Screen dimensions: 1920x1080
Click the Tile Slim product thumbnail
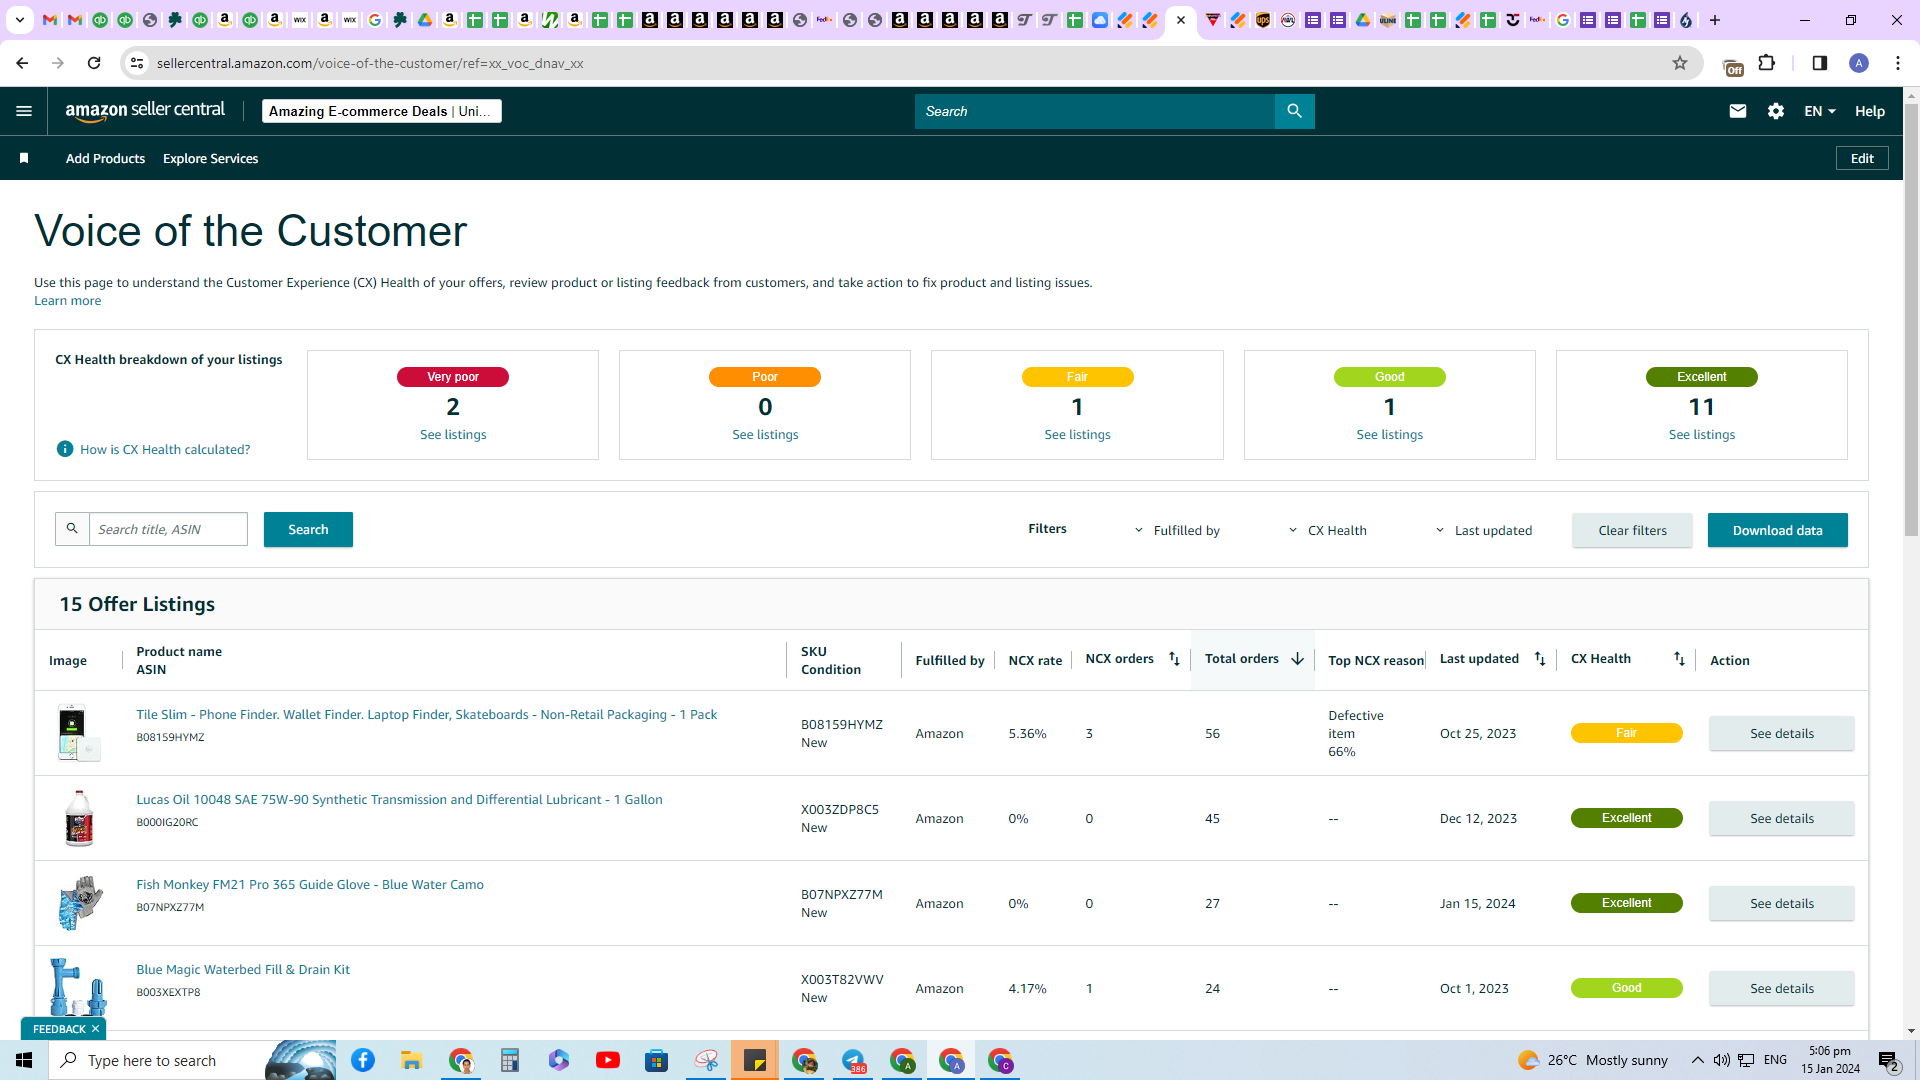tap(78, 733)
